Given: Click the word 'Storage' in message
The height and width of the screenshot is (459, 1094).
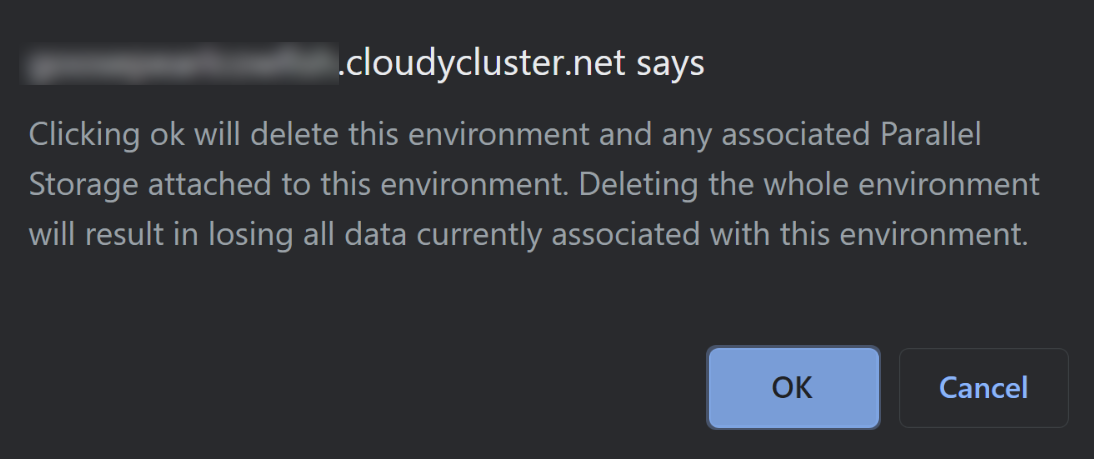Looking at the screenshot, I should point(83,184).
